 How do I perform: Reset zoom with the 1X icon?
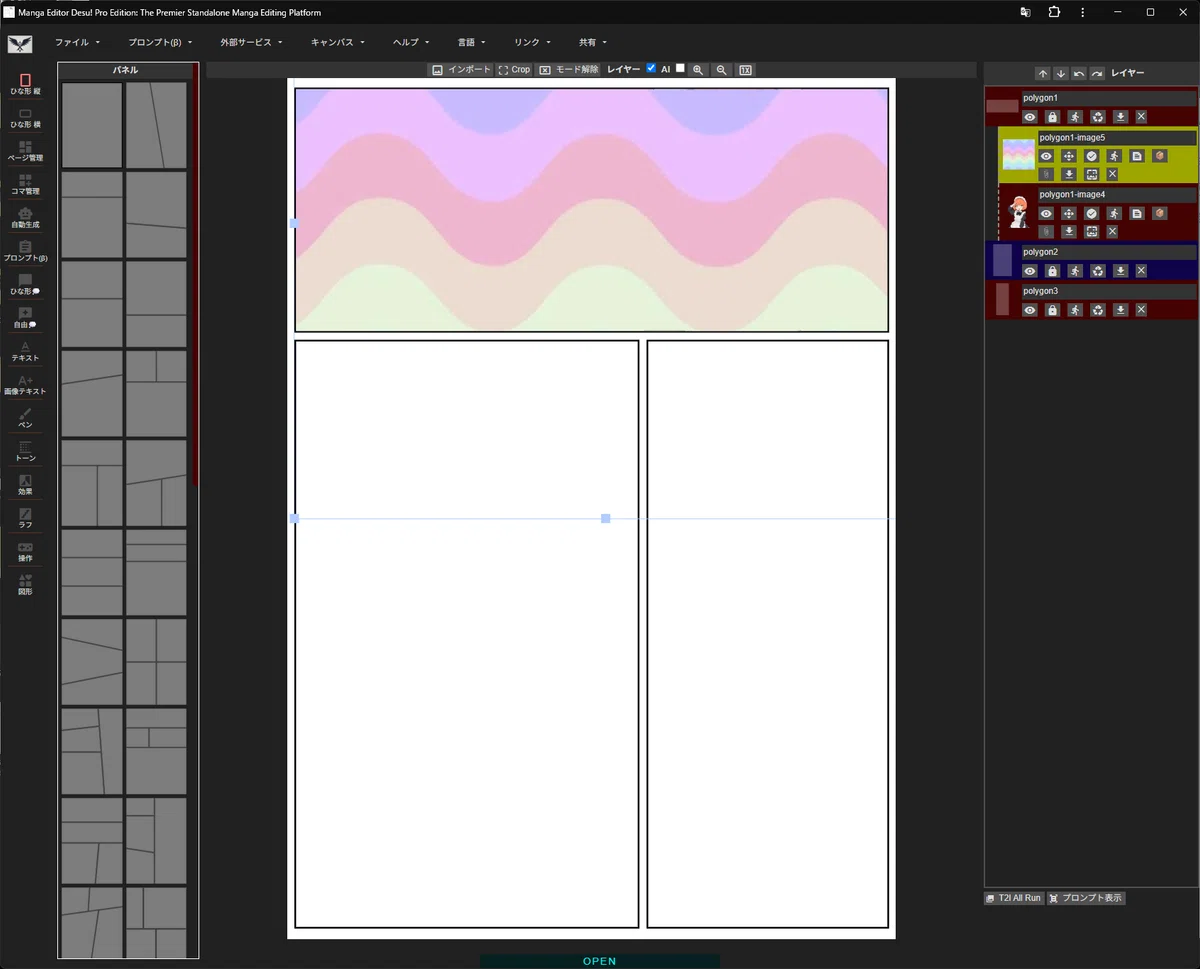pos(746,70)
